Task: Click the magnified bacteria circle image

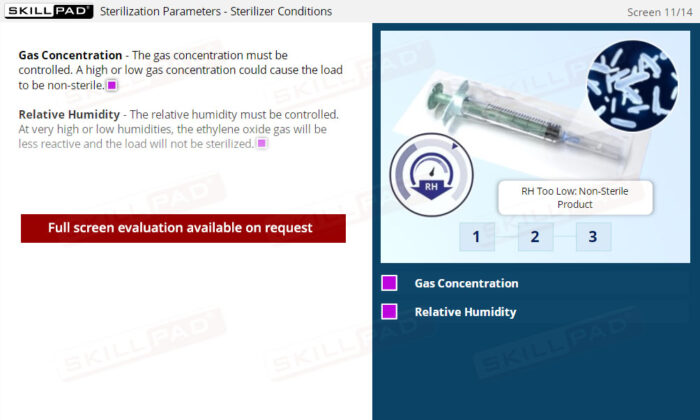Action: [632, 86]
